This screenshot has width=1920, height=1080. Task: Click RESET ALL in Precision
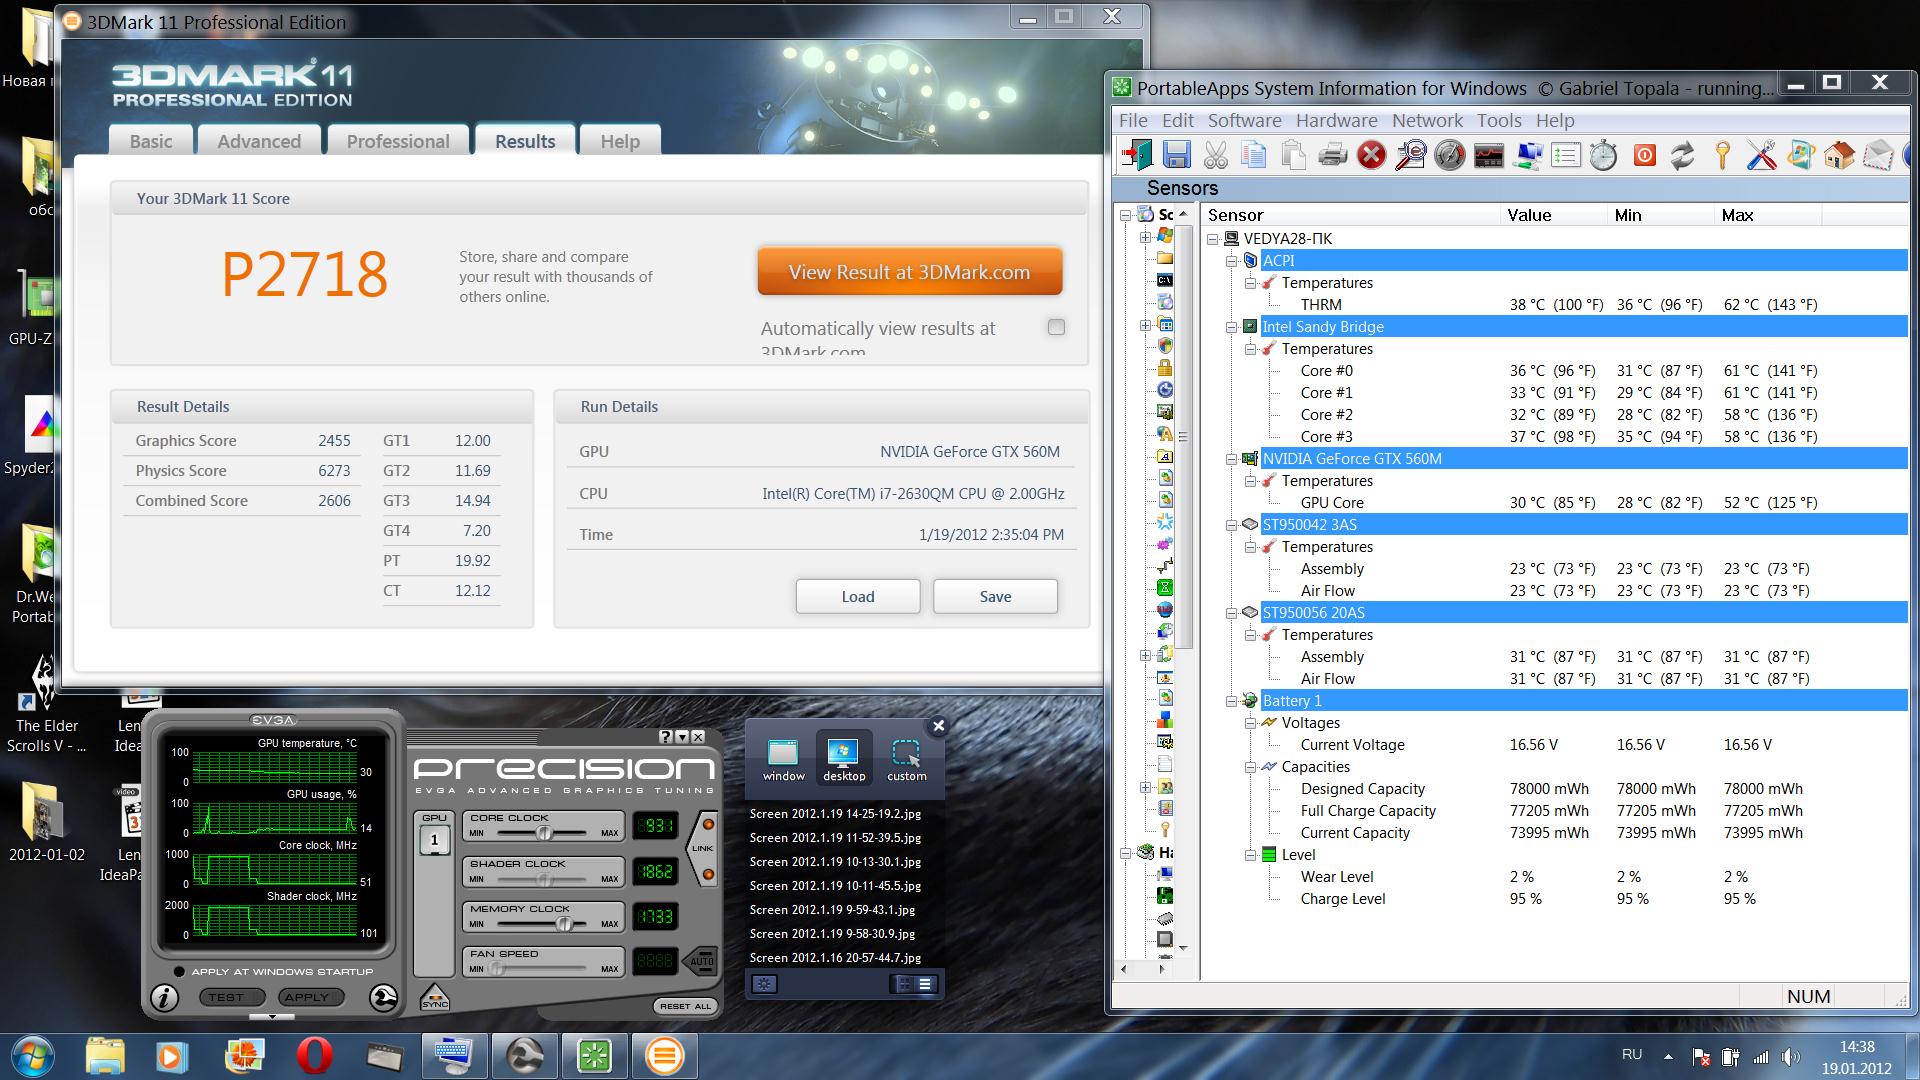(685, 1006)
